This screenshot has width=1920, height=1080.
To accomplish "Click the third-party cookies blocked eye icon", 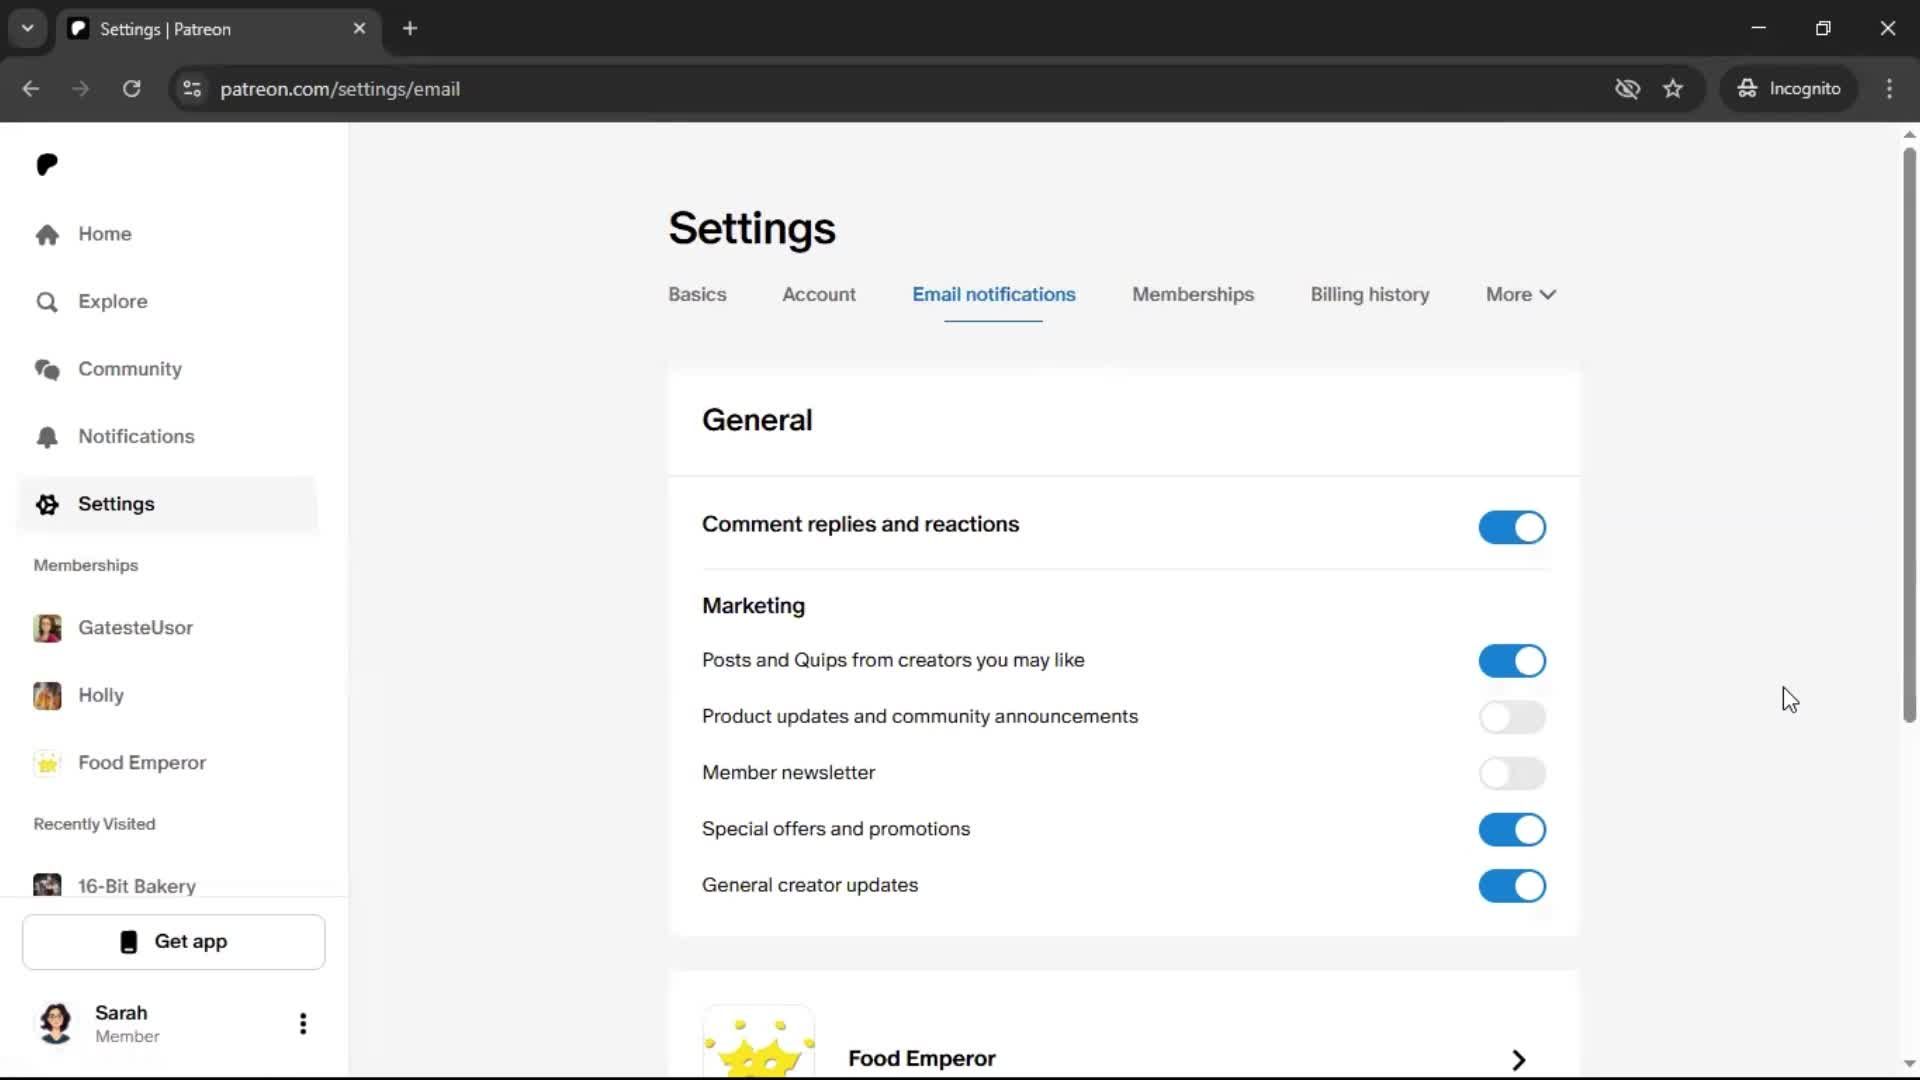I will coord(1627,89).
